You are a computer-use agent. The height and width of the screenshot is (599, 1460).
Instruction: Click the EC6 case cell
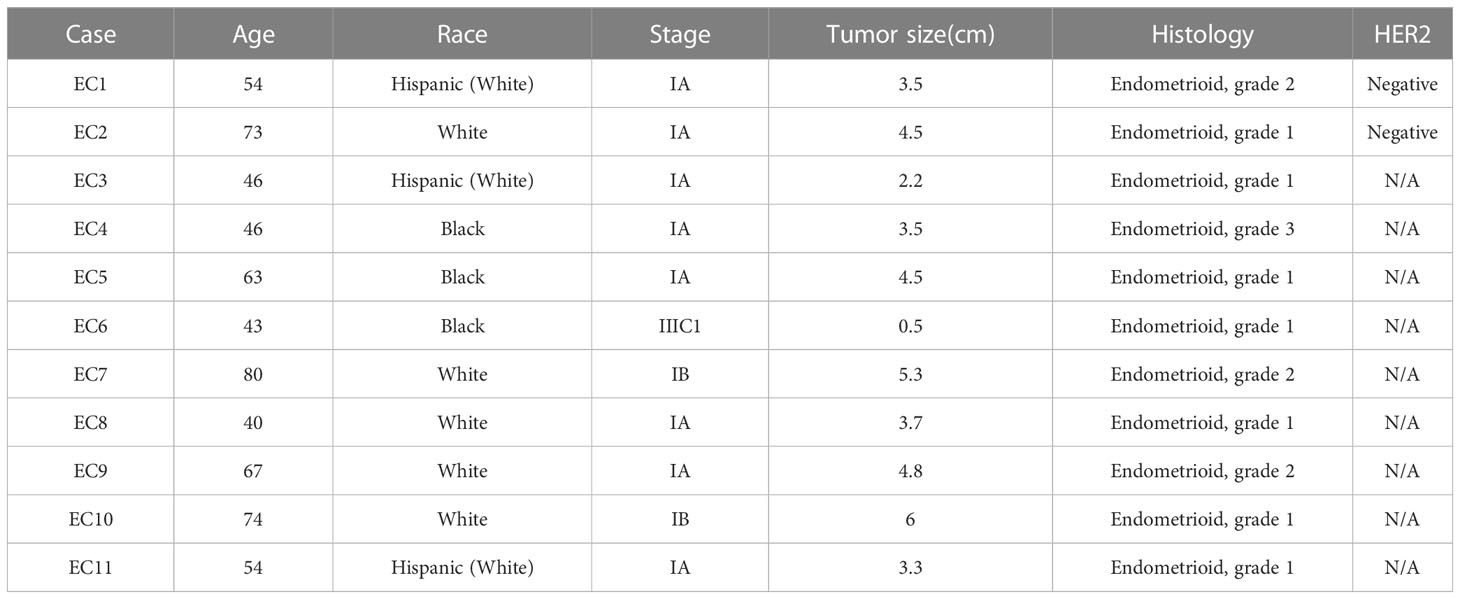90,326
